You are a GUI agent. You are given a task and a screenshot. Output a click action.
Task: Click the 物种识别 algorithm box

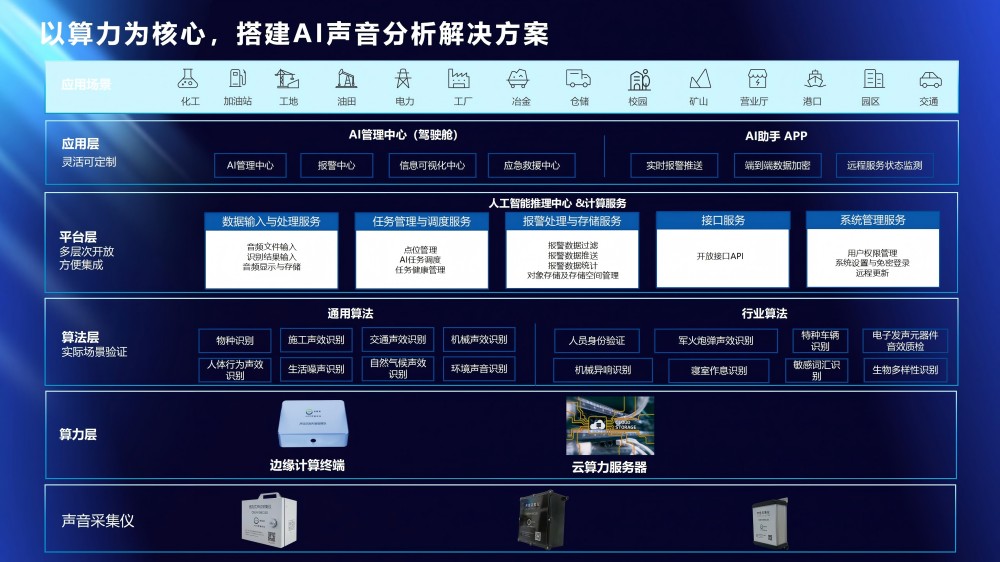tap(234, 340)
